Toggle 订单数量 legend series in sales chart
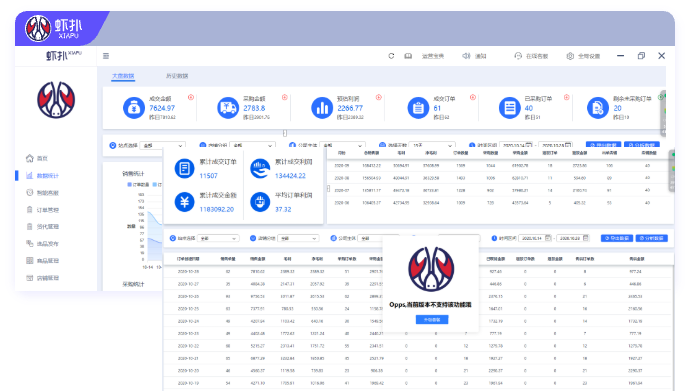The height and width of the screenshot is (391, 690). [138, 184]
